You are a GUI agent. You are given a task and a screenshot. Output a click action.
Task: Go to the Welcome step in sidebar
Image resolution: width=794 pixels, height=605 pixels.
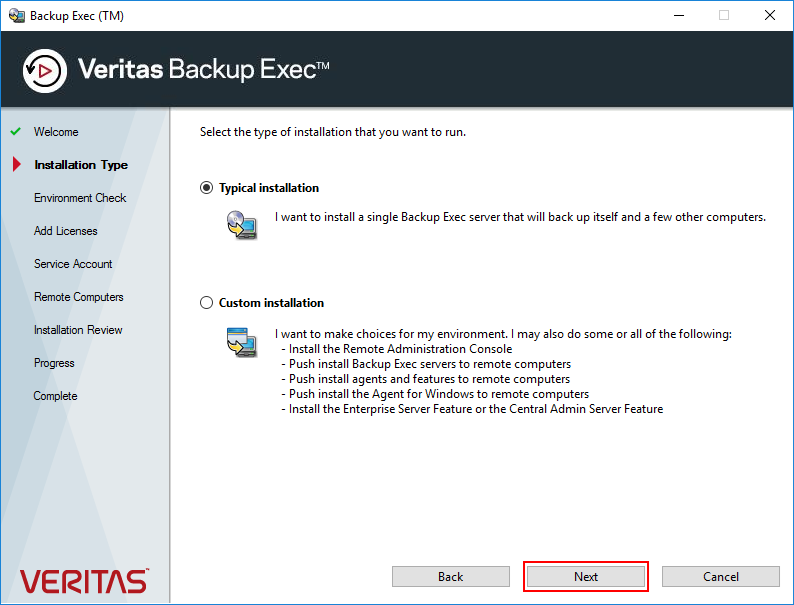56,132
